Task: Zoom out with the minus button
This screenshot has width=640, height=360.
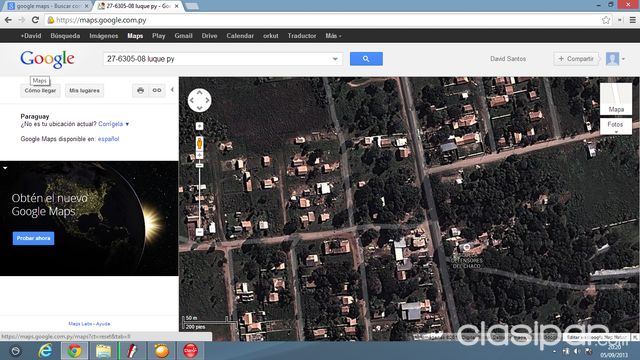Action: point(199,232)
